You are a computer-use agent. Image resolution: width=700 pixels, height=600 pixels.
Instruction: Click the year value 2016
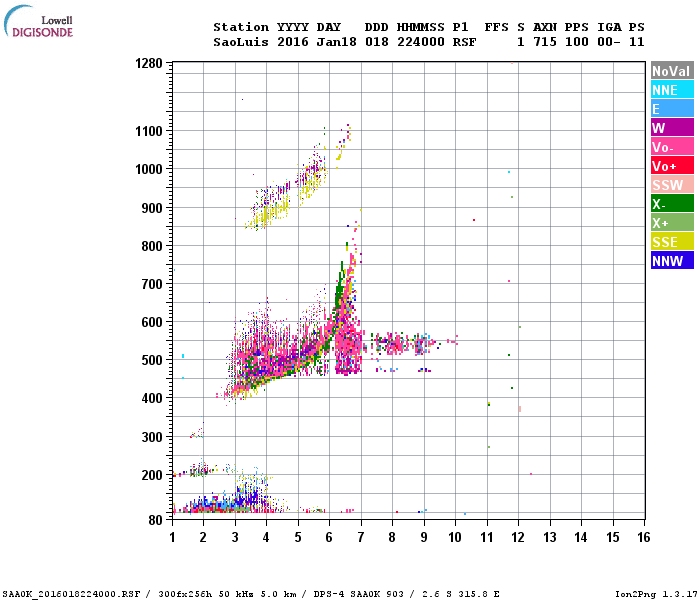pos(293,42)
